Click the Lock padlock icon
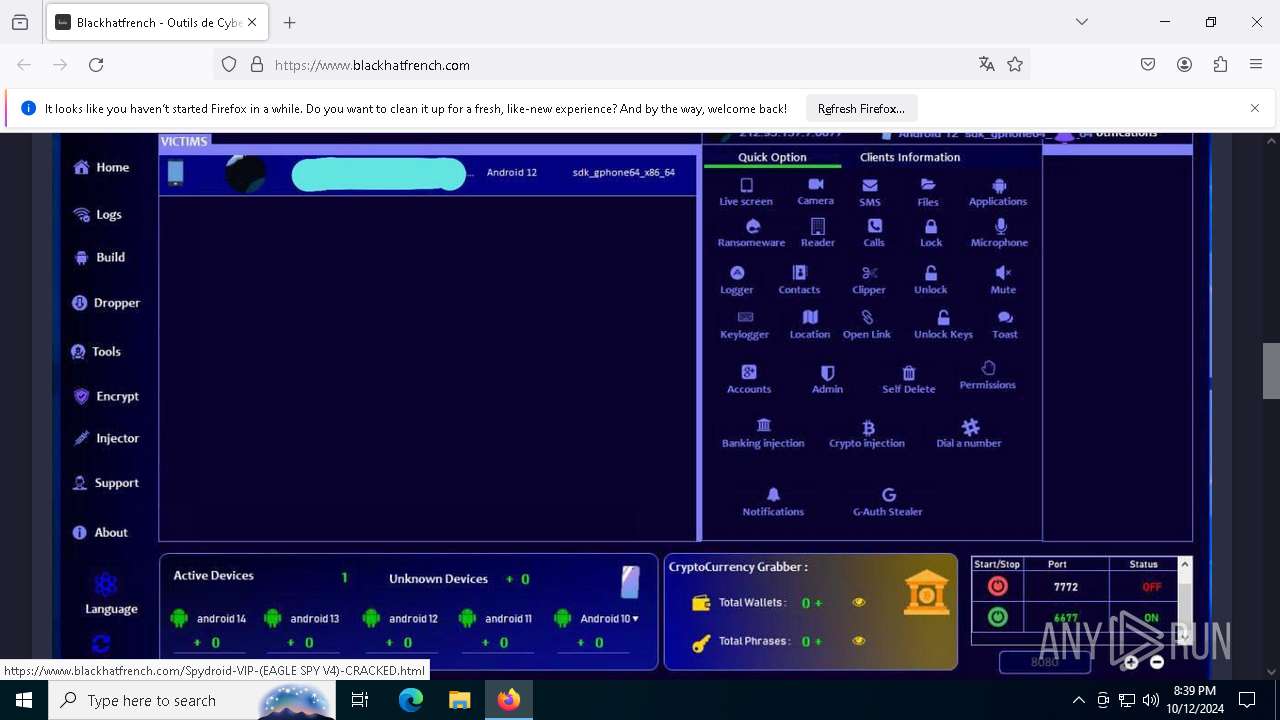Image resolution: width=1280 pixels, height=720 pixels. click(x=931, y=226)
